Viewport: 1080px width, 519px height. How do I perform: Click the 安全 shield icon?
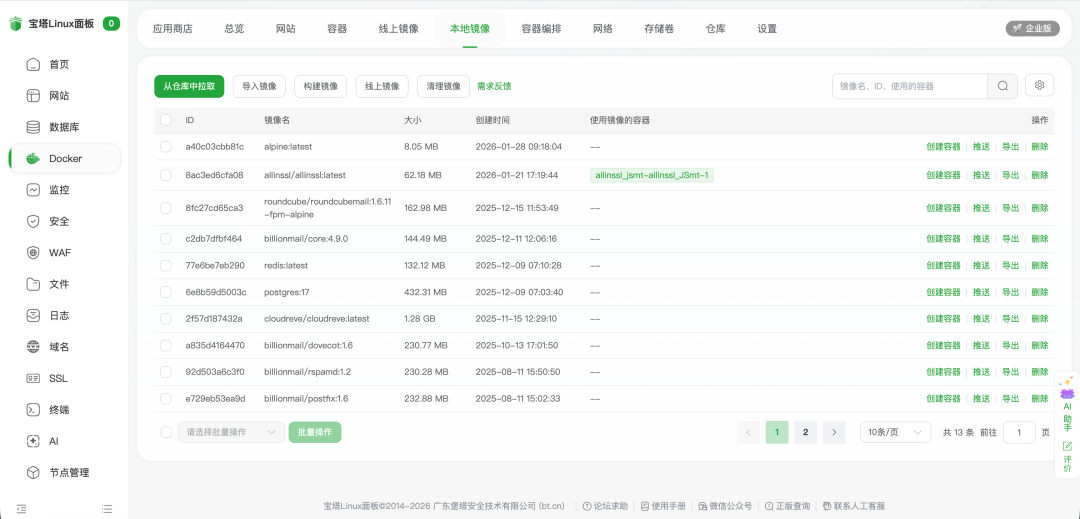click(x=33, y=222)
